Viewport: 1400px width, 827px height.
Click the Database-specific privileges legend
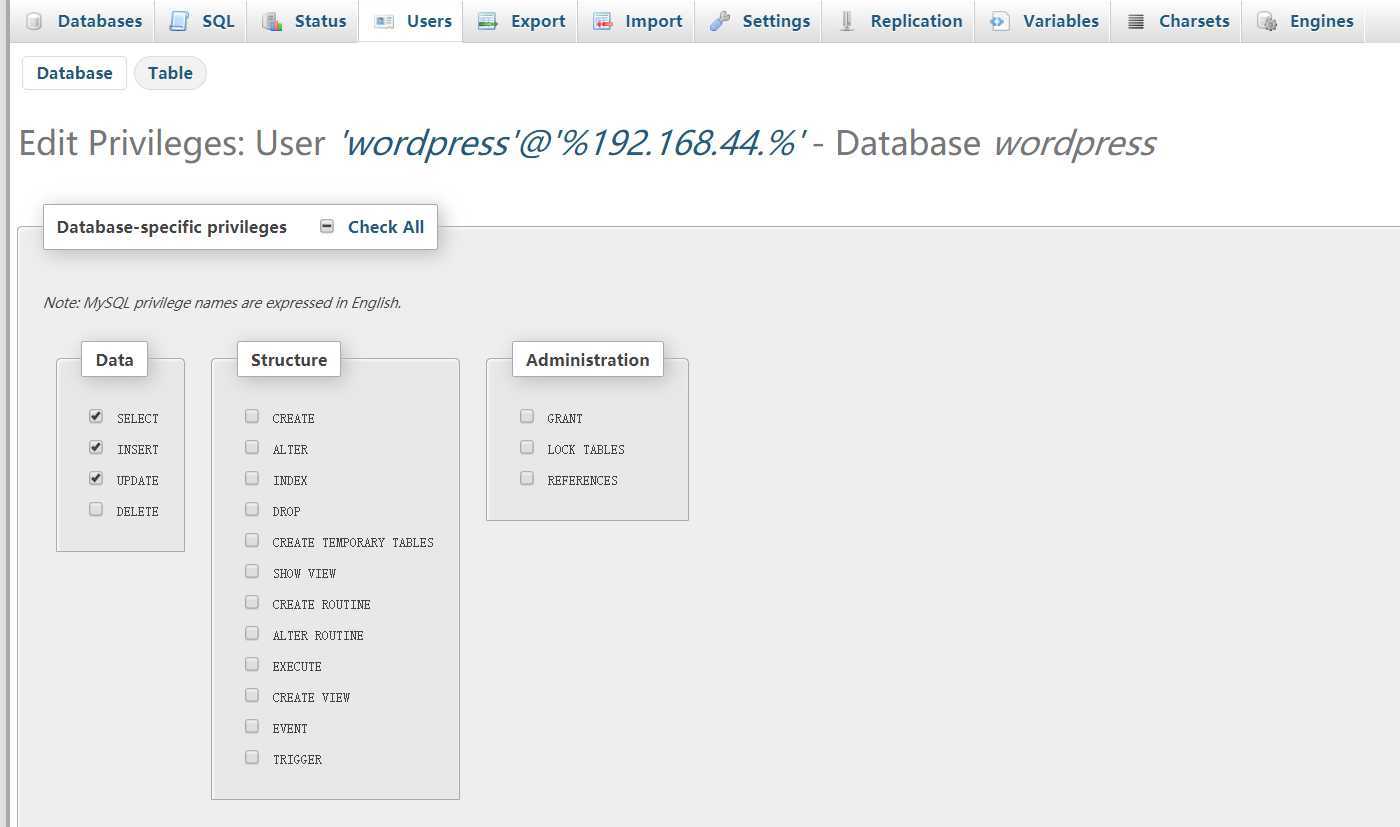172,227
